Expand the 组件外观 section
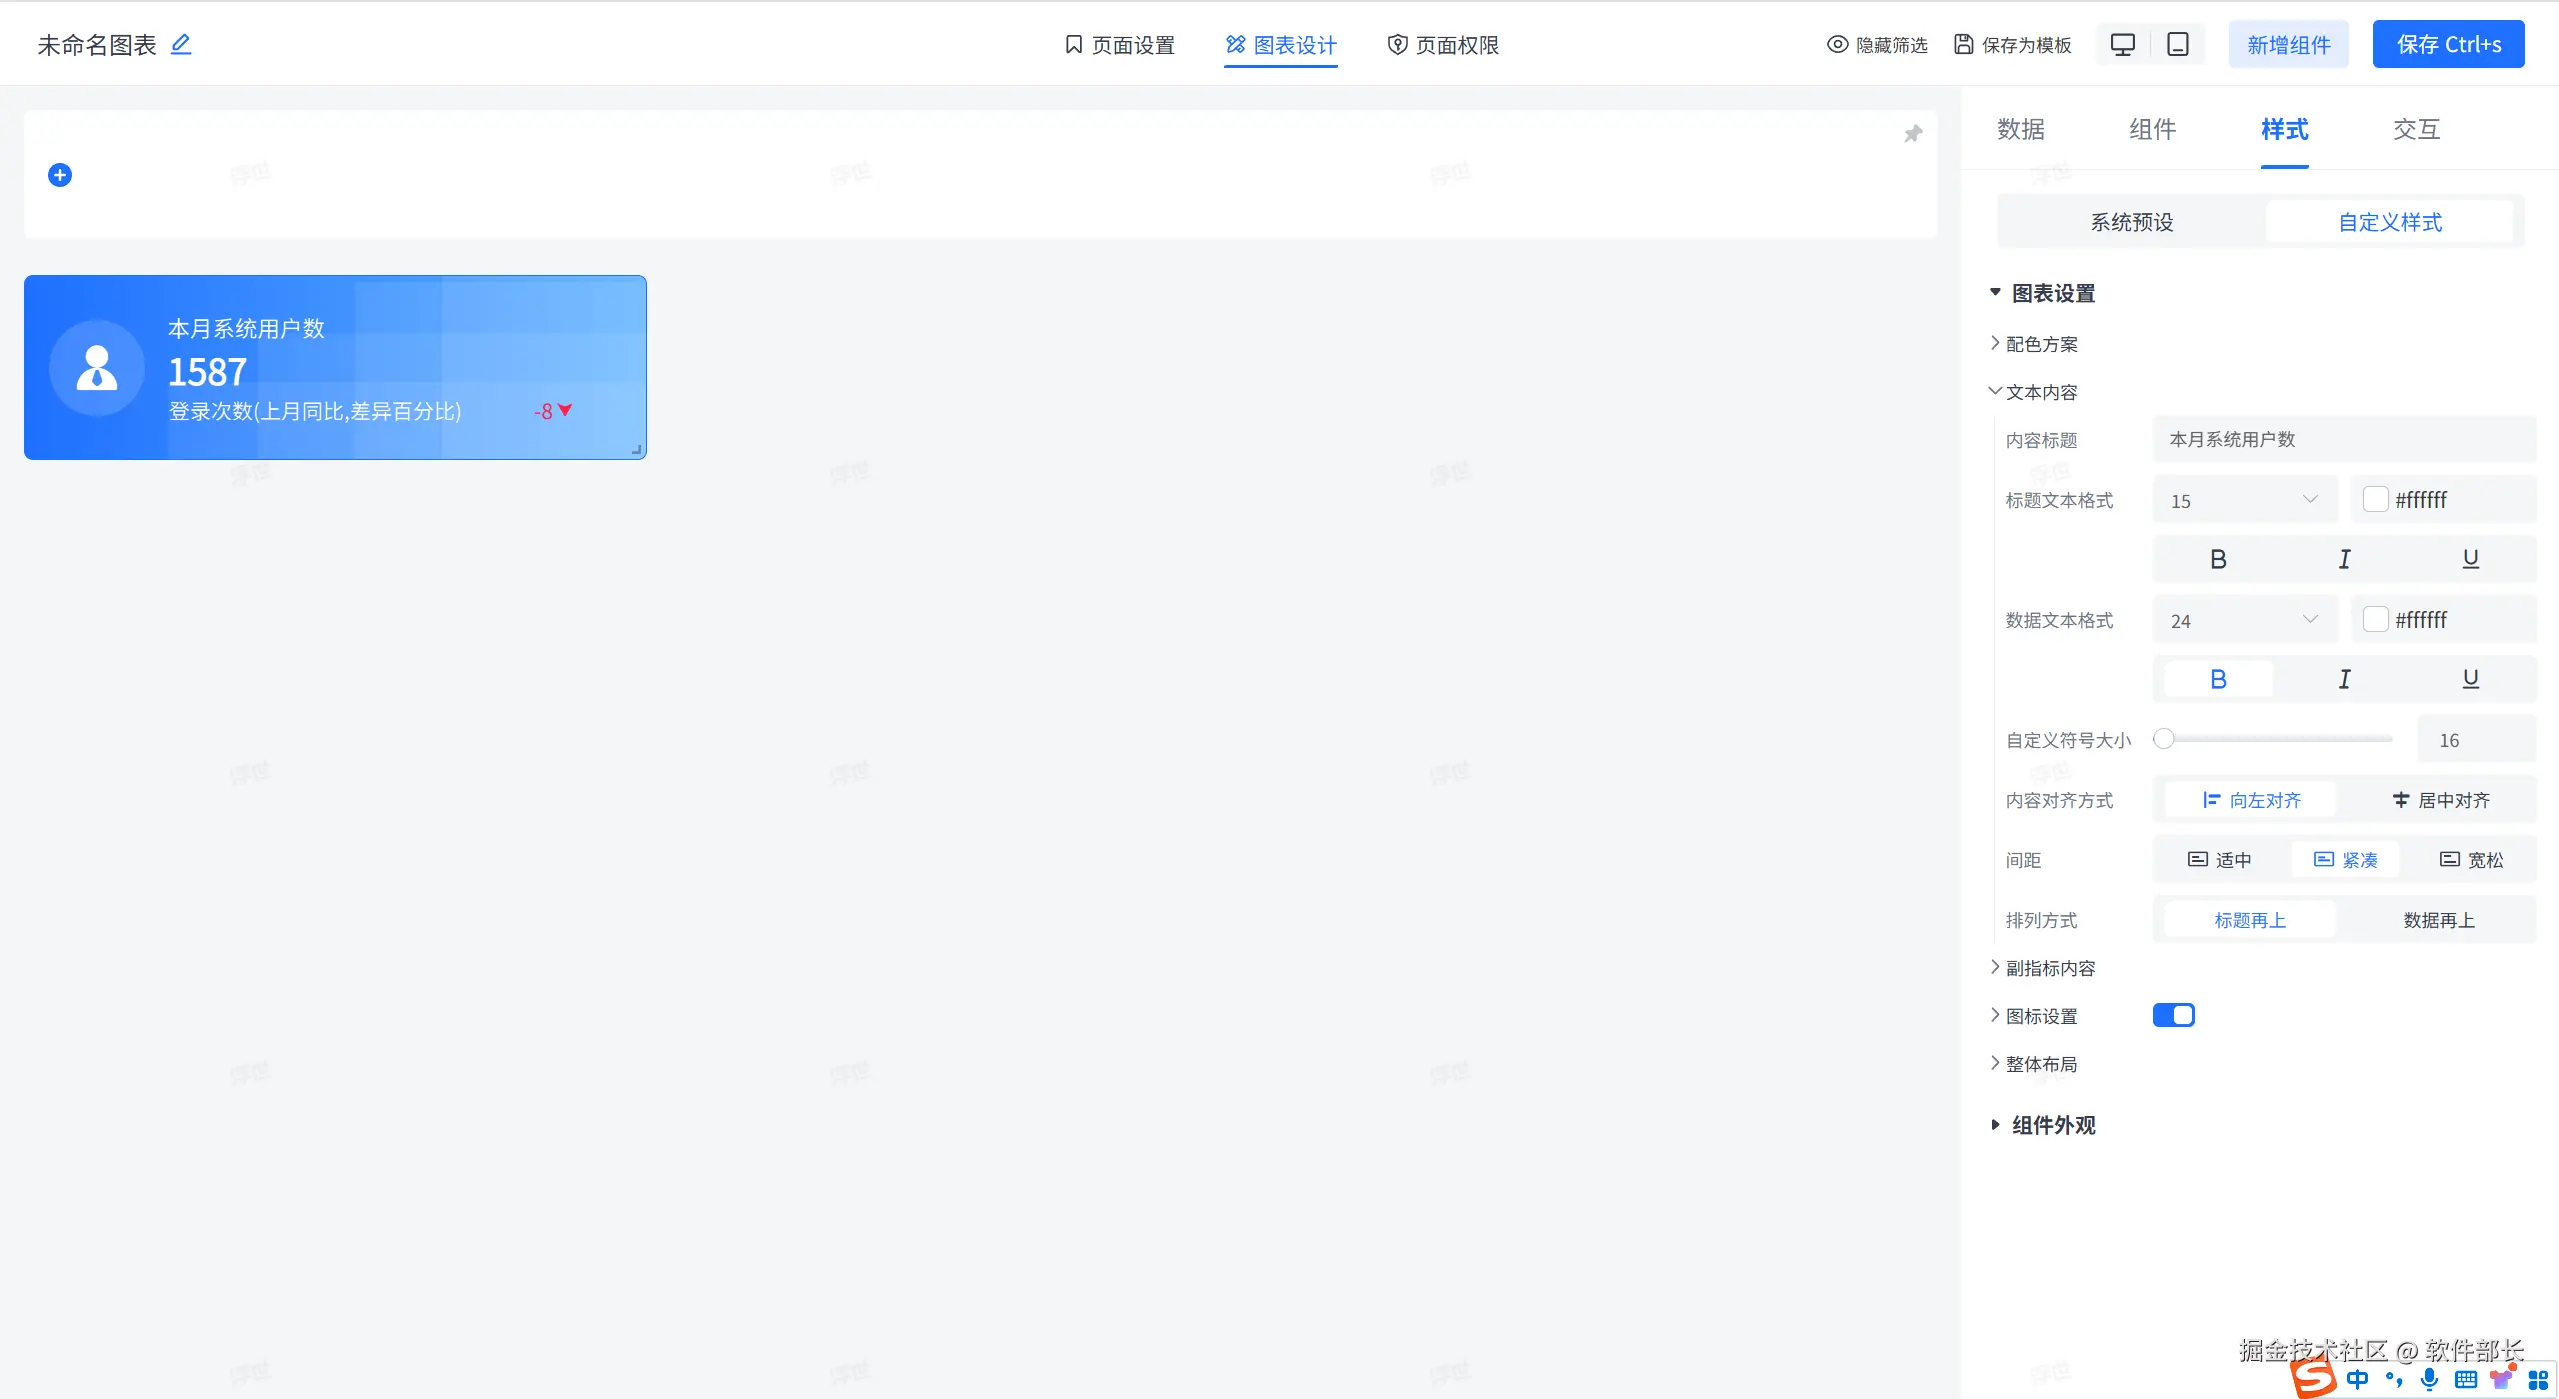The width and height of the screenshot is (2559, 1399). 2052,1125
